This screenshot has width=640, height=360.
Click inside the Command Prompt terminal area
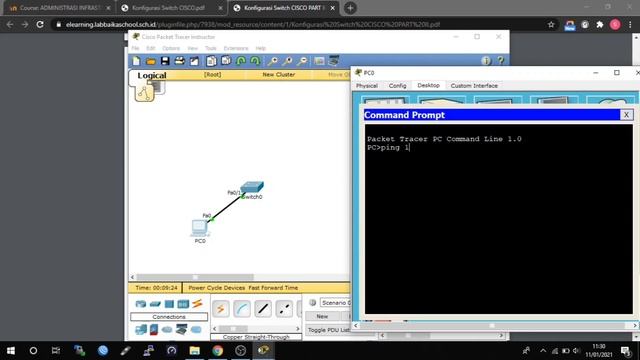coord(498,219)
